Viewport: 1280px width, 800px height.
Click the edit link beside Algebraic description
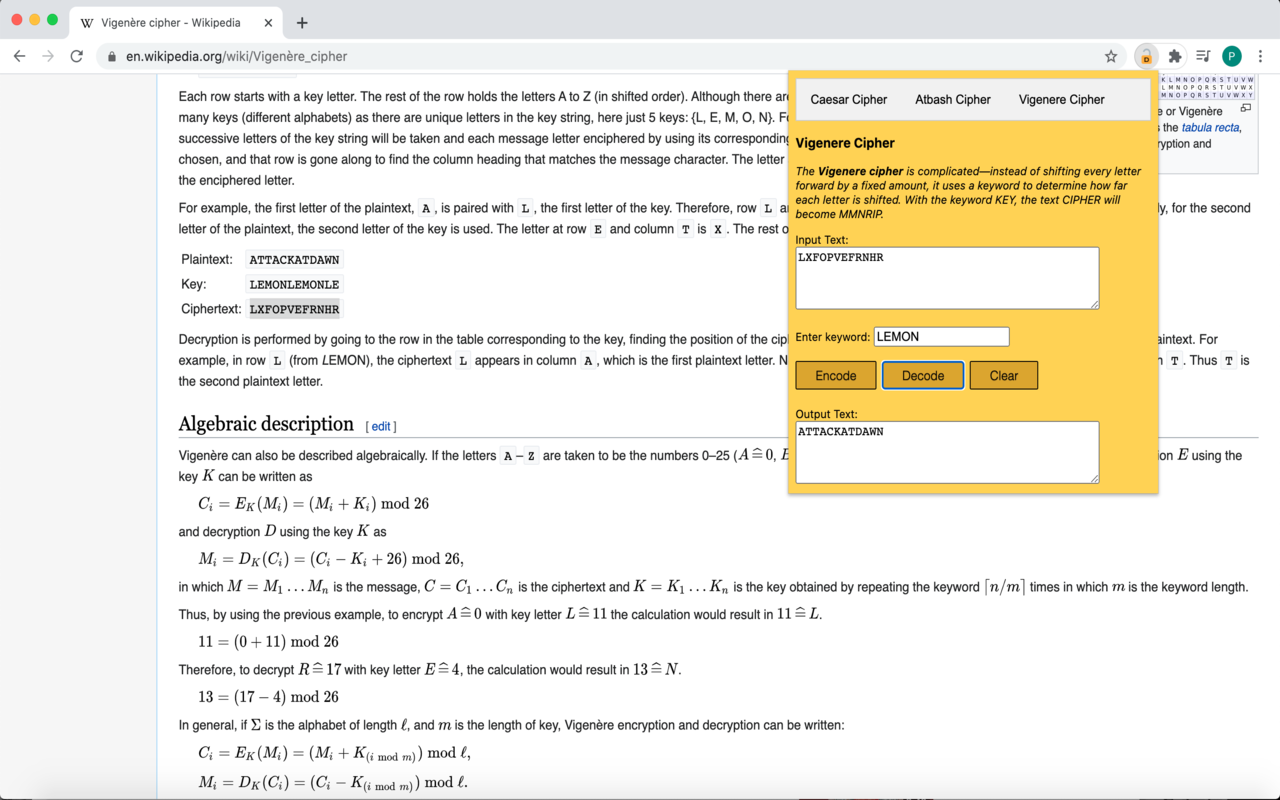click(381, 426)
